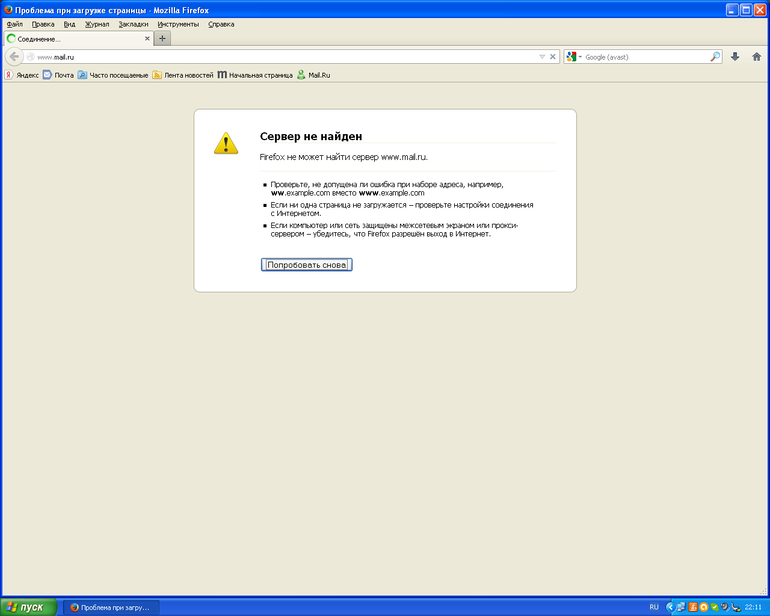Screen dimensions: 770x616
Task: Open the avast orange tray icon
Action: tap(704, 607)
